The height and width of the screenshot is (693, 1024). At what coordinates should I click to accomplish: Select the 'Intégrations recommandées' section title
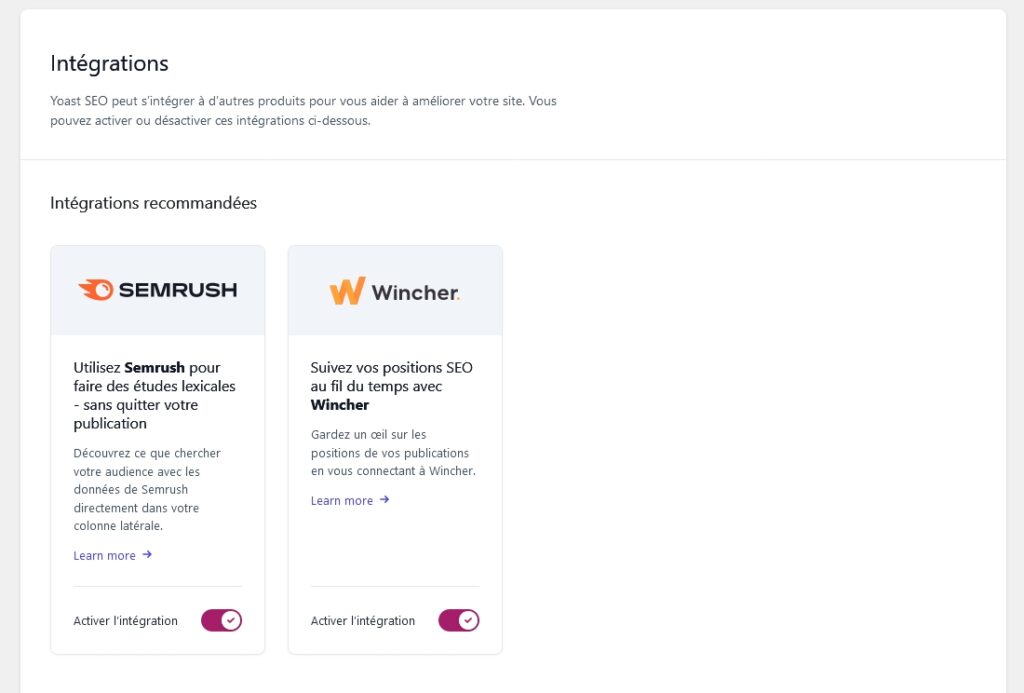point(153,203)
